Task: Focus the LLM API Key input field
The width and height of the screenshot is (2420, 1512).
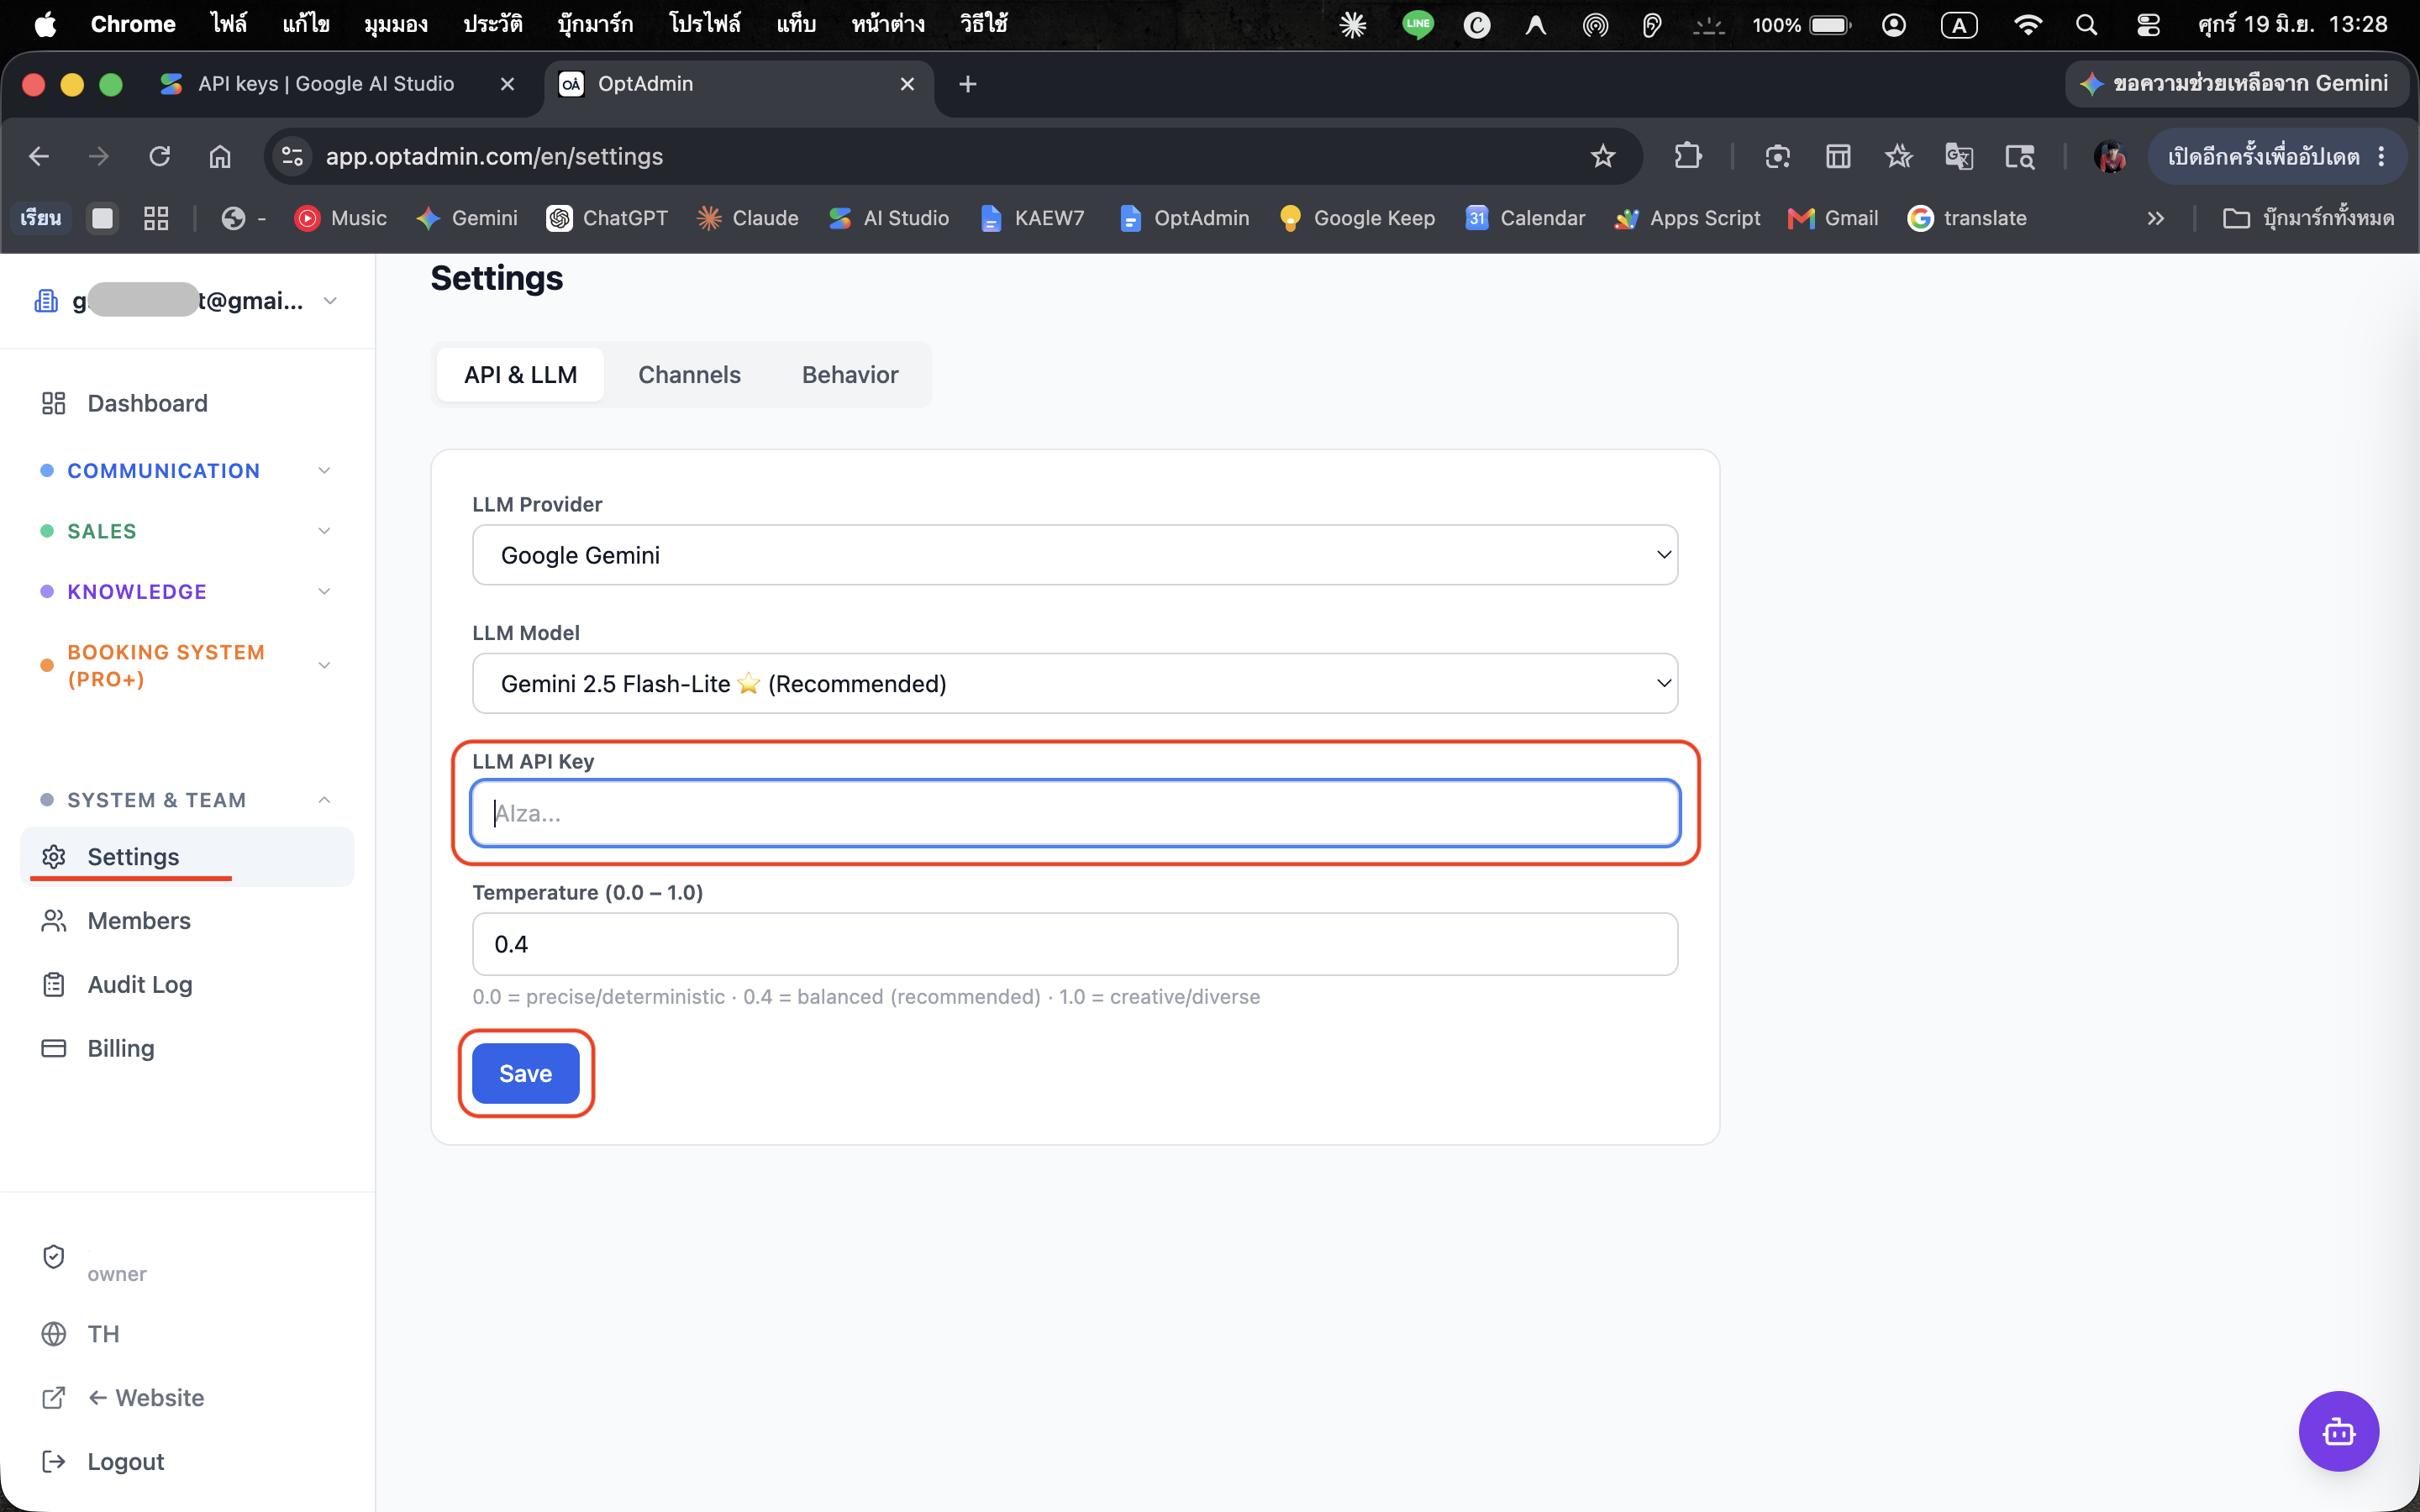Action: [1074, 813]
